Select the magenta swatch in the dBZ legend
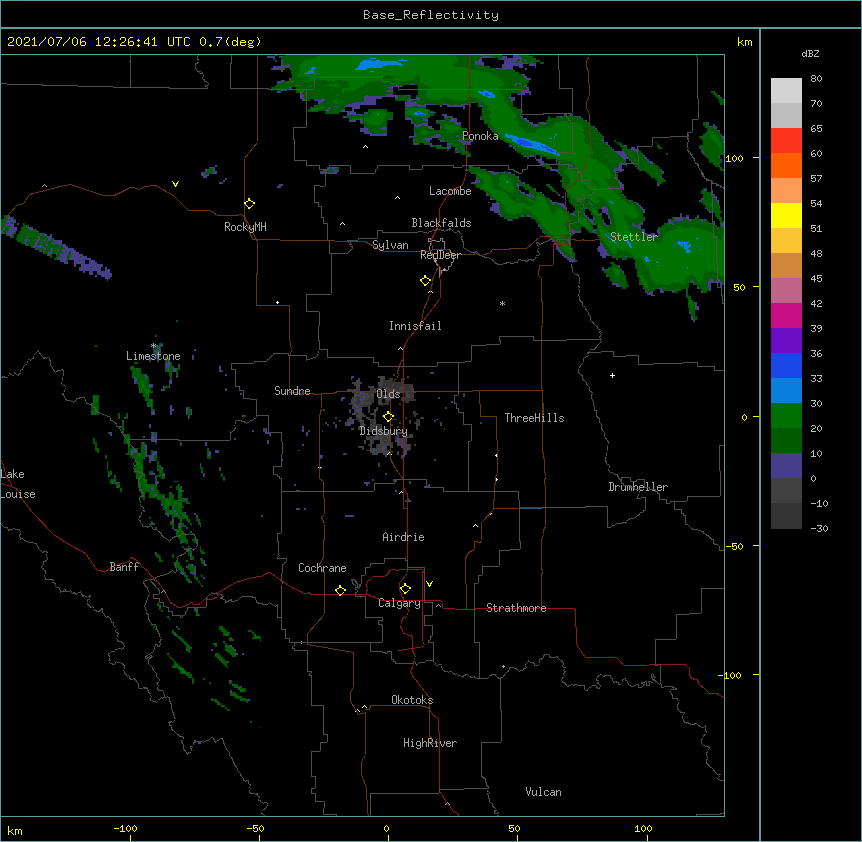The width and height of the screenshot is (862, 842). point(786,315)
